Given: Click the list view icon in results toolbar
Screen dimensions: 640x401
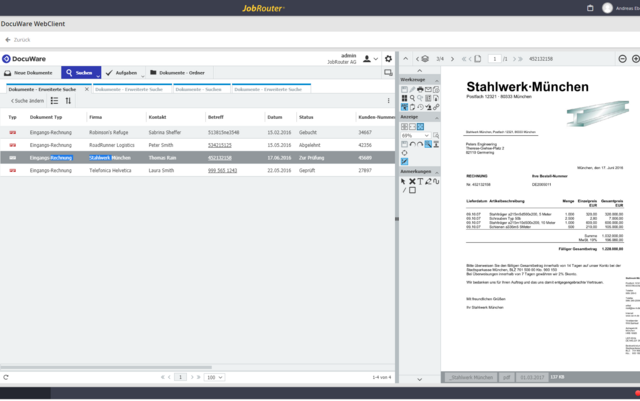Looking at the screenshot, I should point(54,101).
